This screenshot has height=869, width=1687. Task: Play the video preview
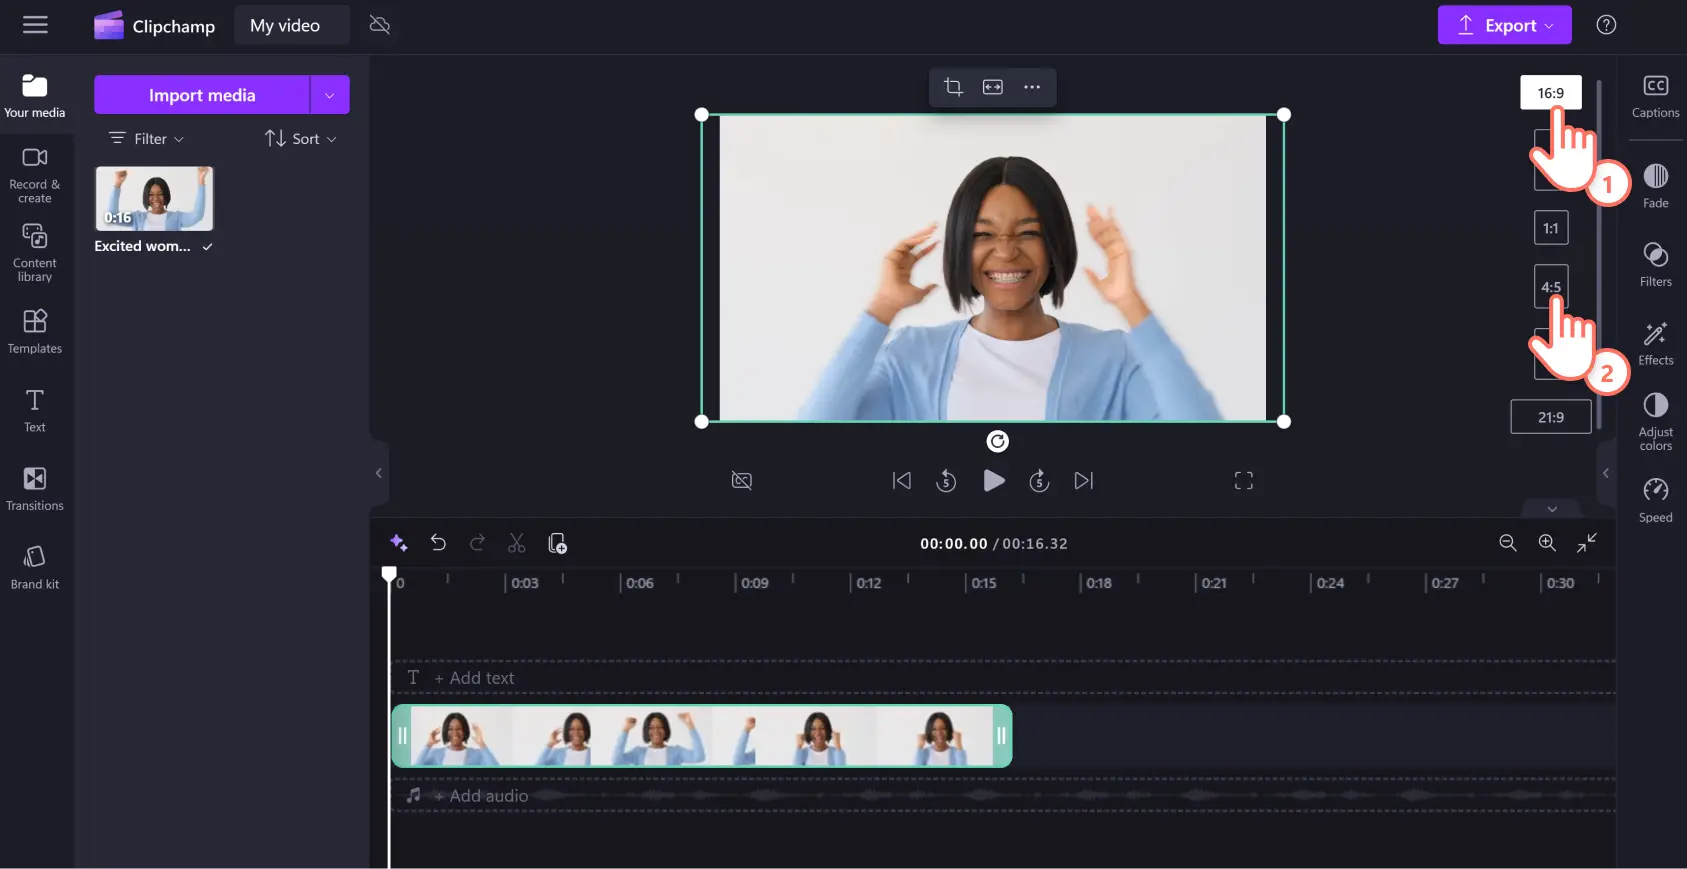coord(994,481)
